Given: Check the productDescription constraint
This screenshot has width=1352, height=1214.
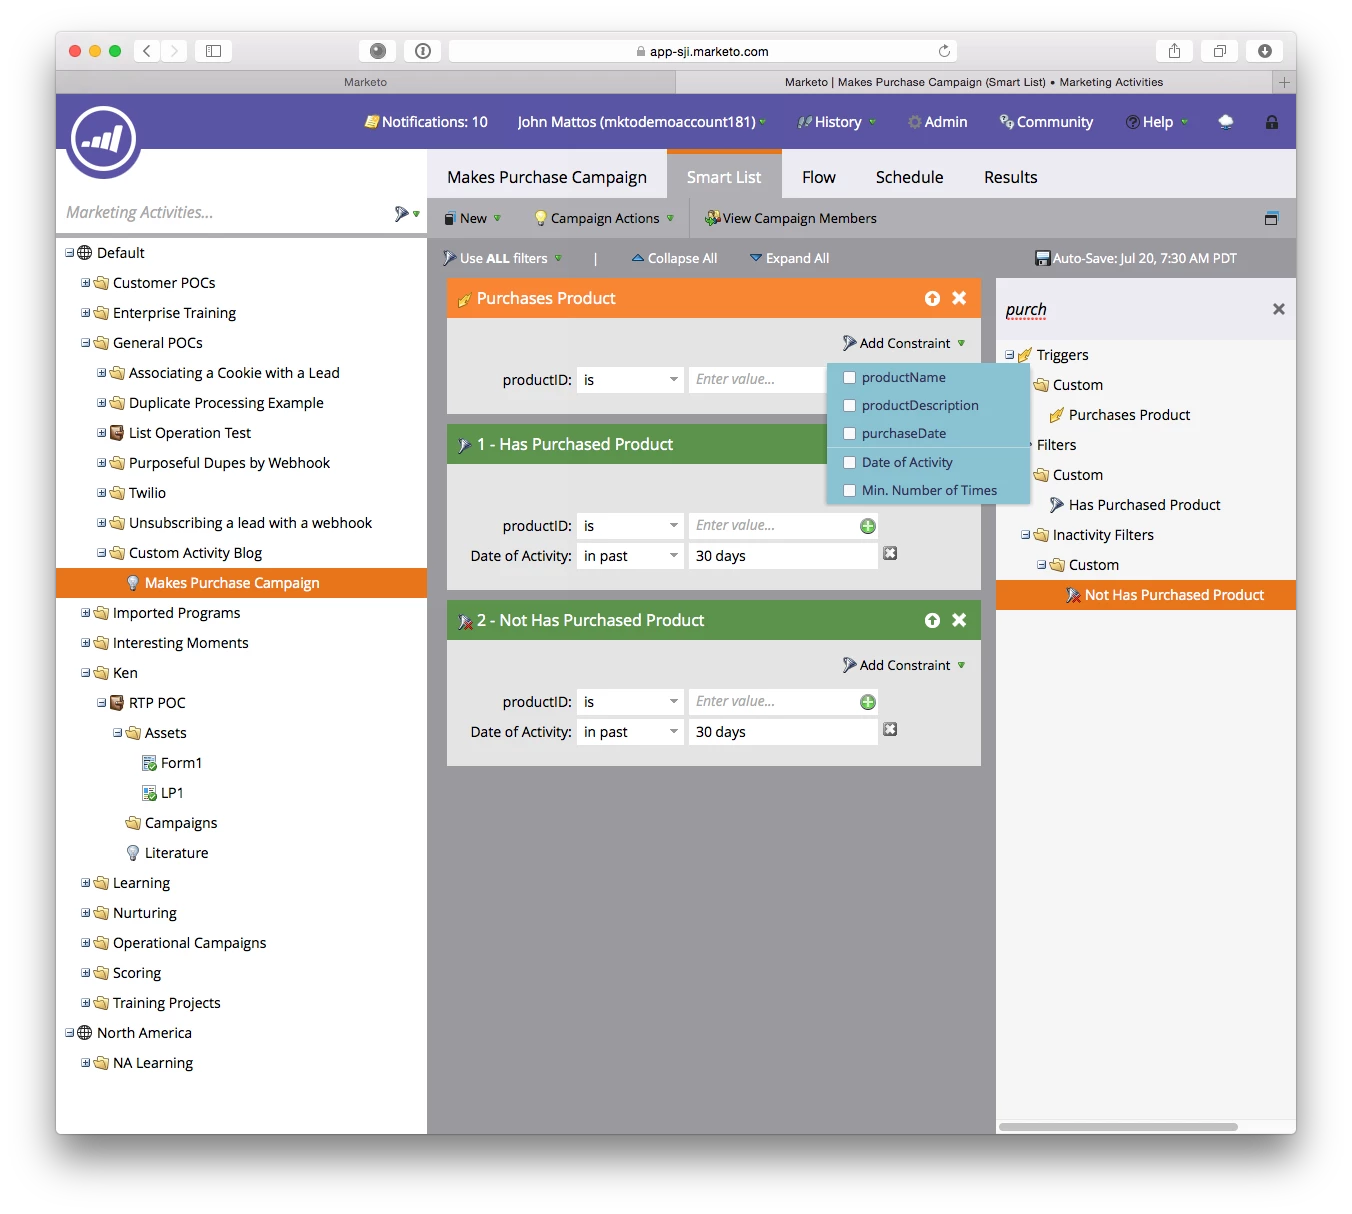Looking at the screenshot, I should click(849, 405).
